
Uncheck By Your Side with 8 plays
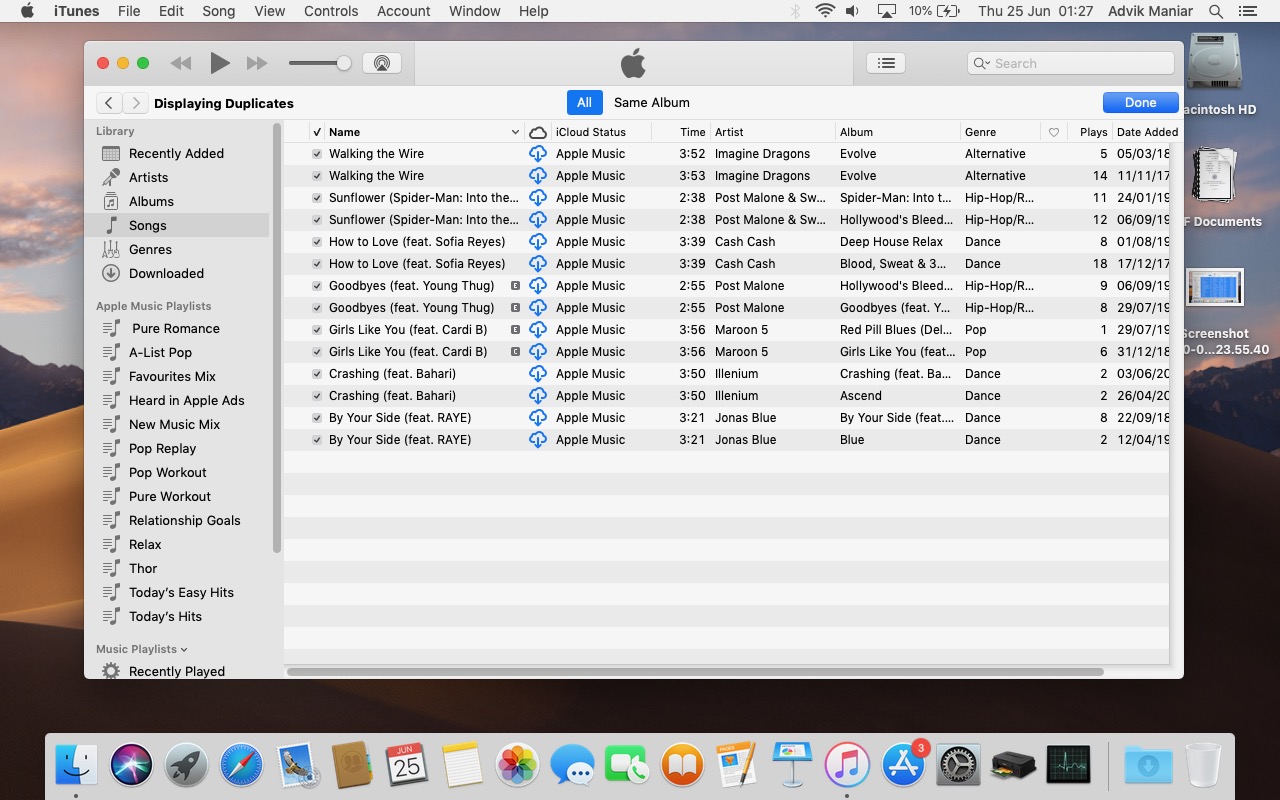point(317,418)
